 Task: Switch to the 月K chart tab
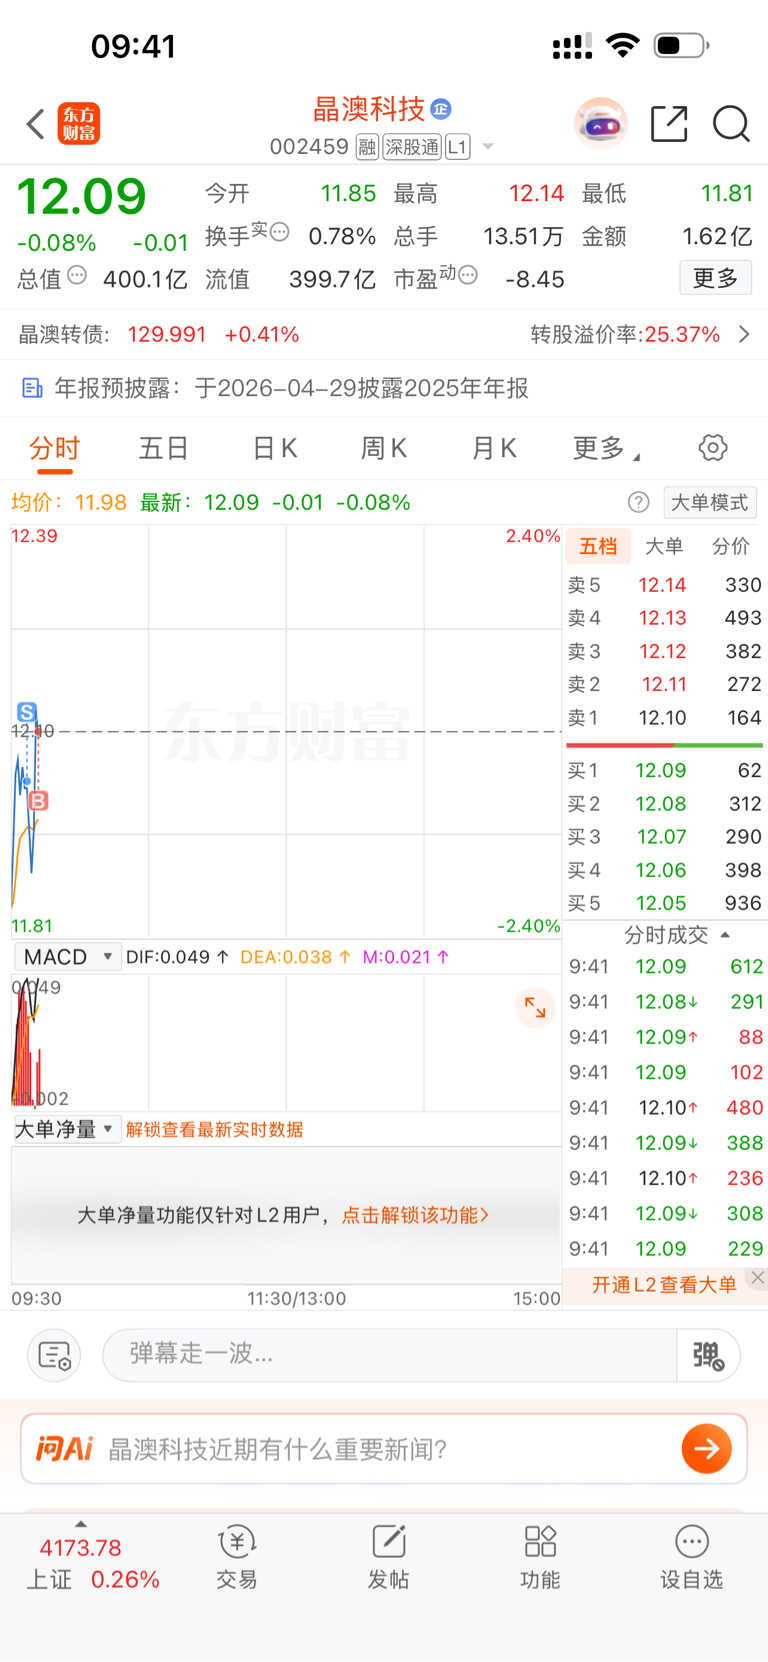pyautogui.click(x=494, y=448)
